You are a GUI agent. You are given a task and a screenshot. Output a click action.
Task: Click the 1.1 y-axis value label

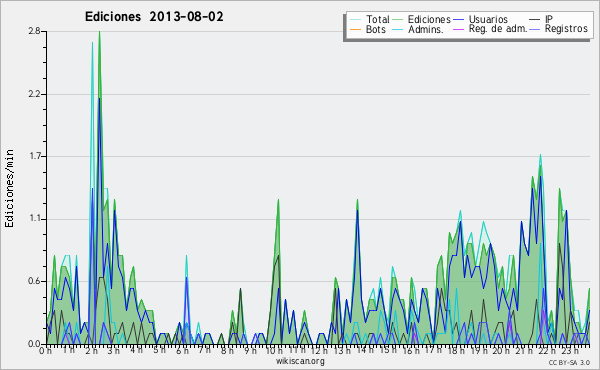click(34, 219)
